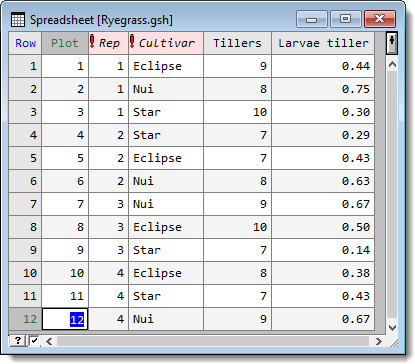Click the vertical scrollbar down arrow
Viewport: 415px width, 364px height.
[x=392, y=328]
